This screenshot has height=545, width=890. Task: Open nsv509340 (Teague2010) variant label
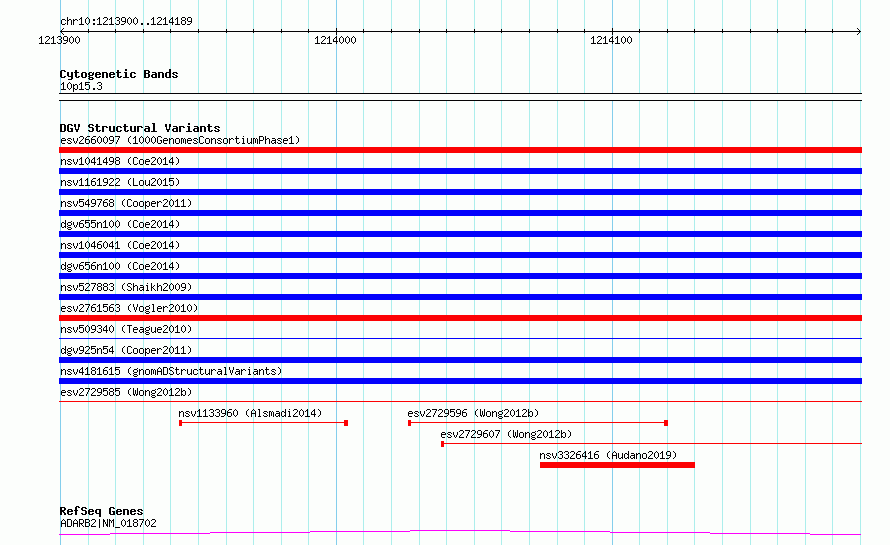(x=126, y=329)
